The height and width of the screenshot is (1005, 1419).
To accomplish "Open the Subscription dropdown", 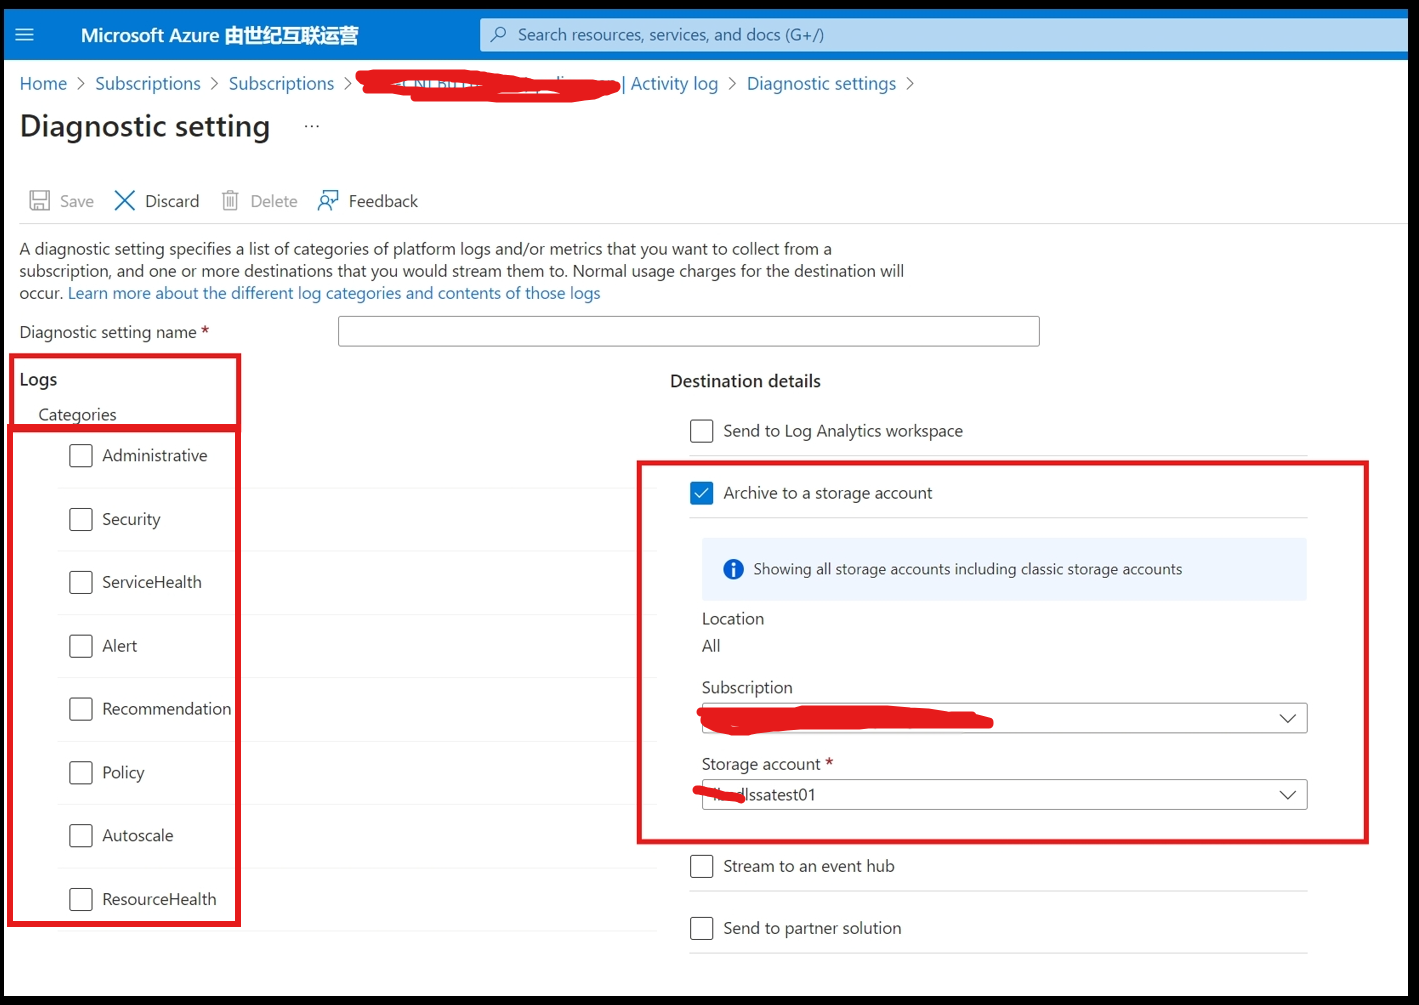I will [x=1287, y=718].
